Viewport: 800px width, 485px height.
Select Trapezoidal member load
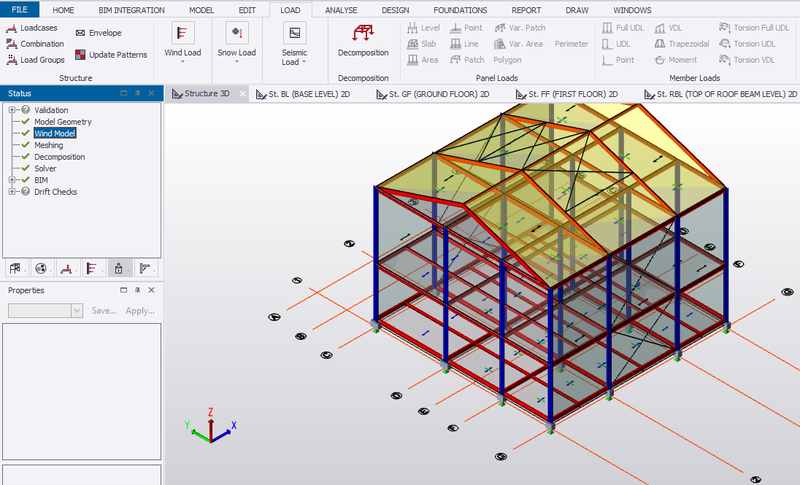[x=682, y=44]
